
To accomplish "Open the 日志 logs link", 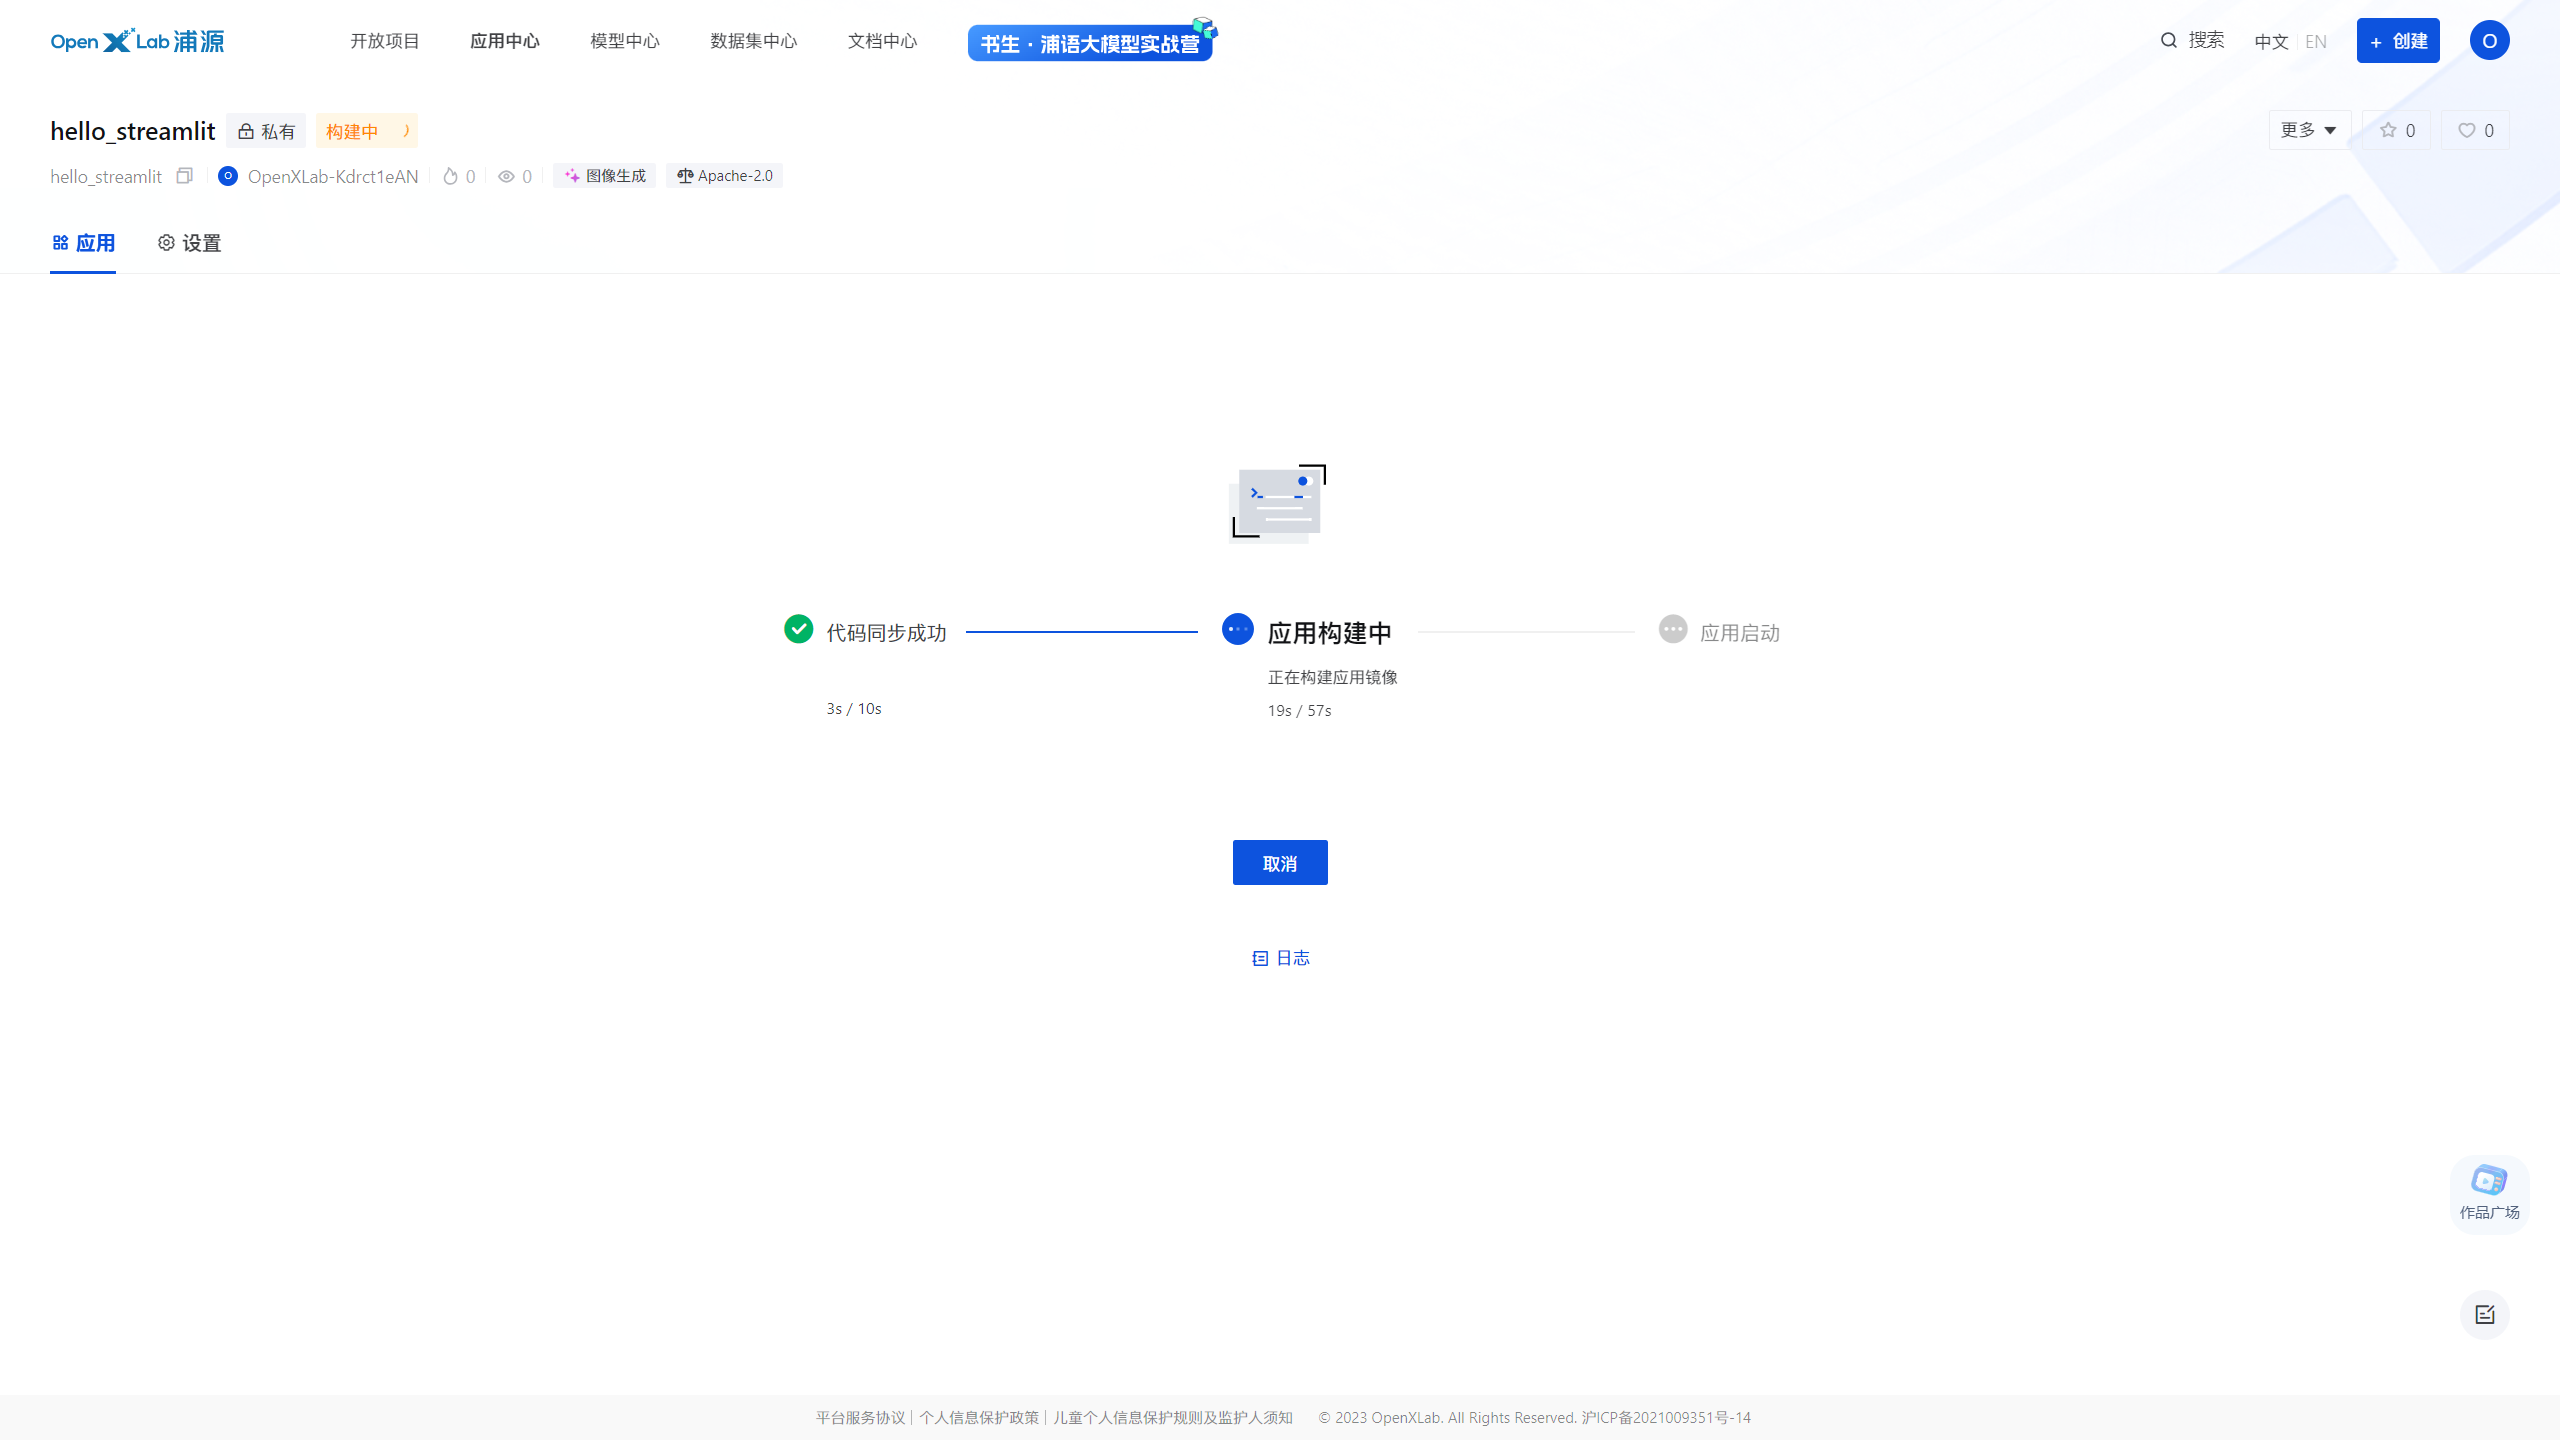I will coord(1282,958).
